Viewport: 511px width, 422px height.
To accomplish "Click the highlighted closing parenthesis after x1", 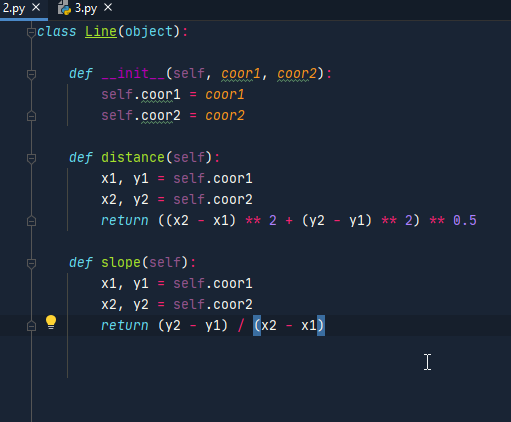I will (321, 325).
